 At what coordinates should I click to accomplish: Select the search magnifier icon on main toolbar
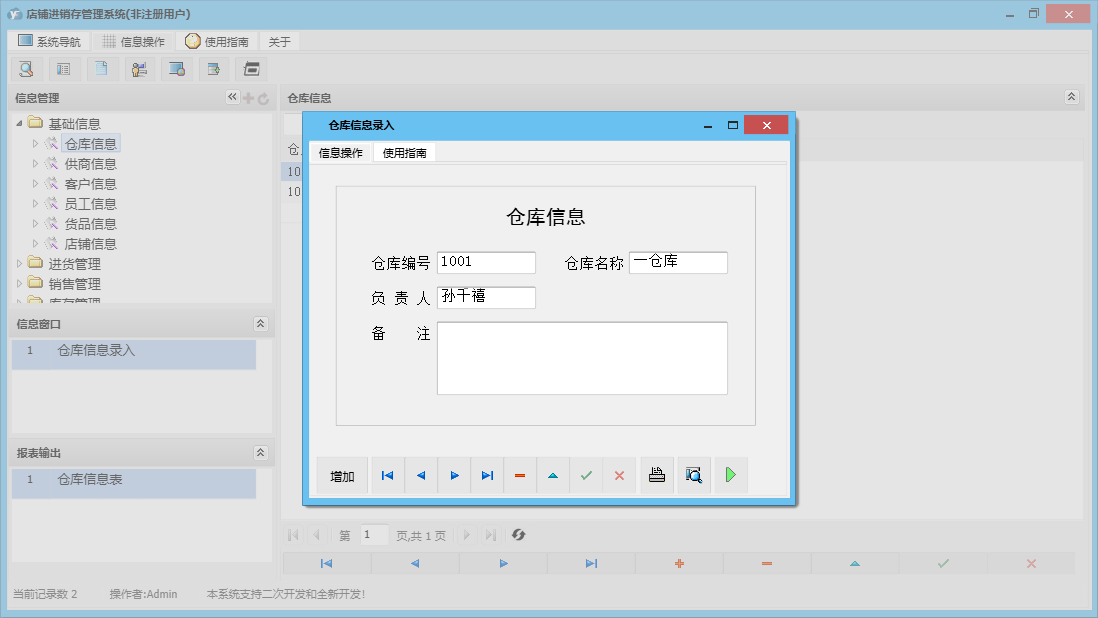26,68
